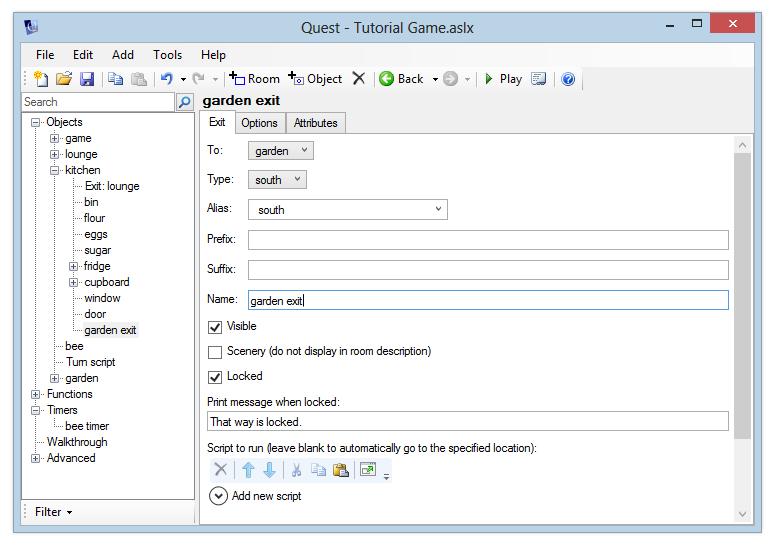
Task: Expand the Functions tree node
Action: (x=36, y=394)
